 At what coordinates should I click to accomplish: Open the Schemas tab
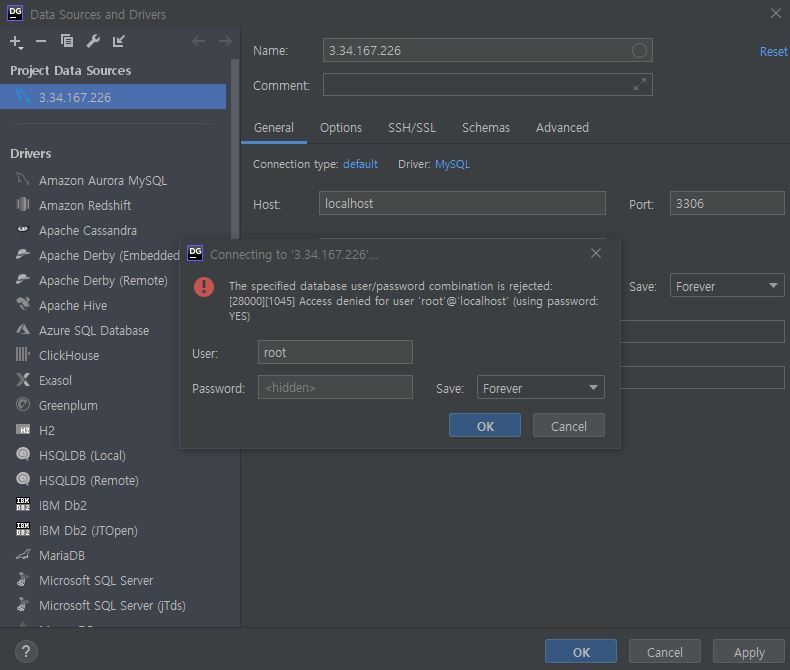pos(486,128)
